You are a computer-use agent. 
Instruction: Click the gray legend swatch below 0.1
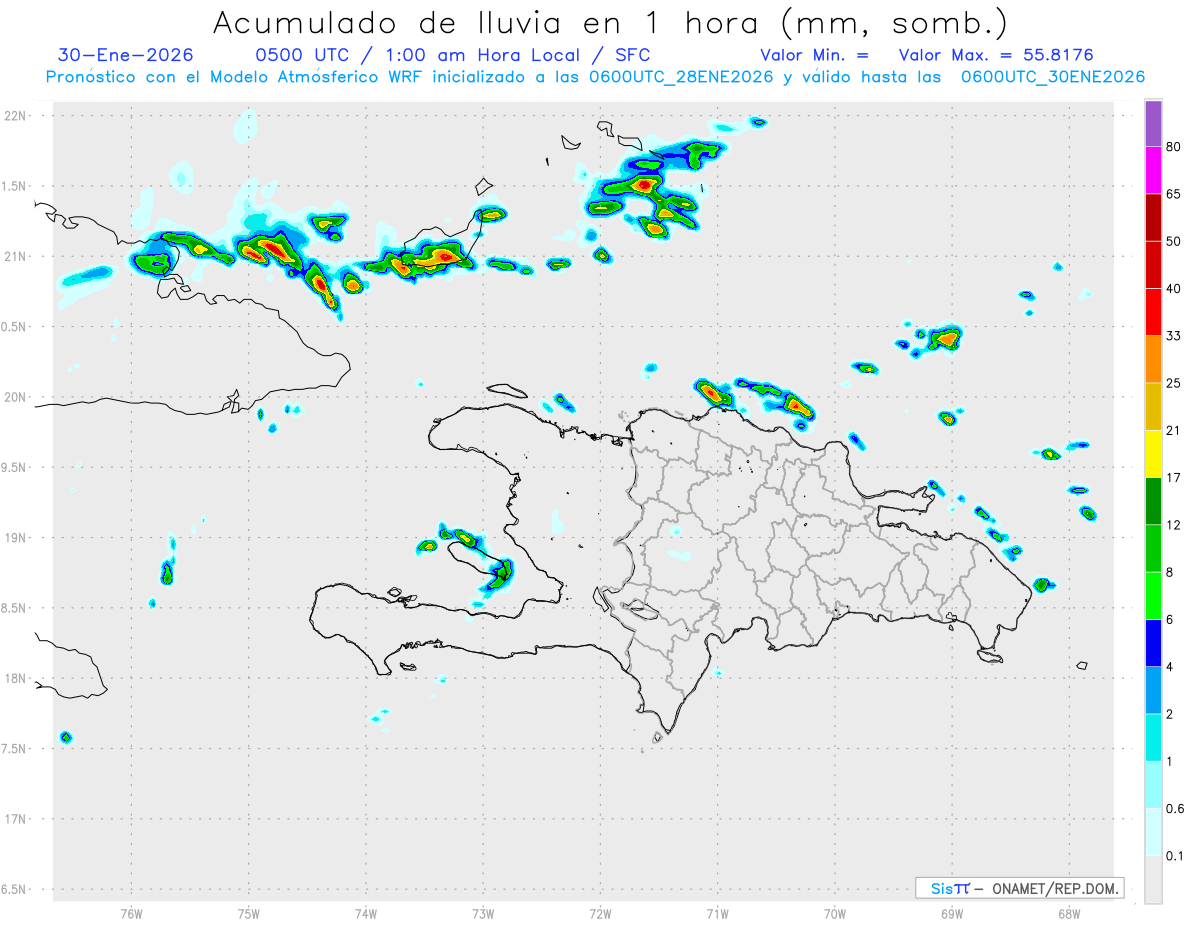(1153, 879)
